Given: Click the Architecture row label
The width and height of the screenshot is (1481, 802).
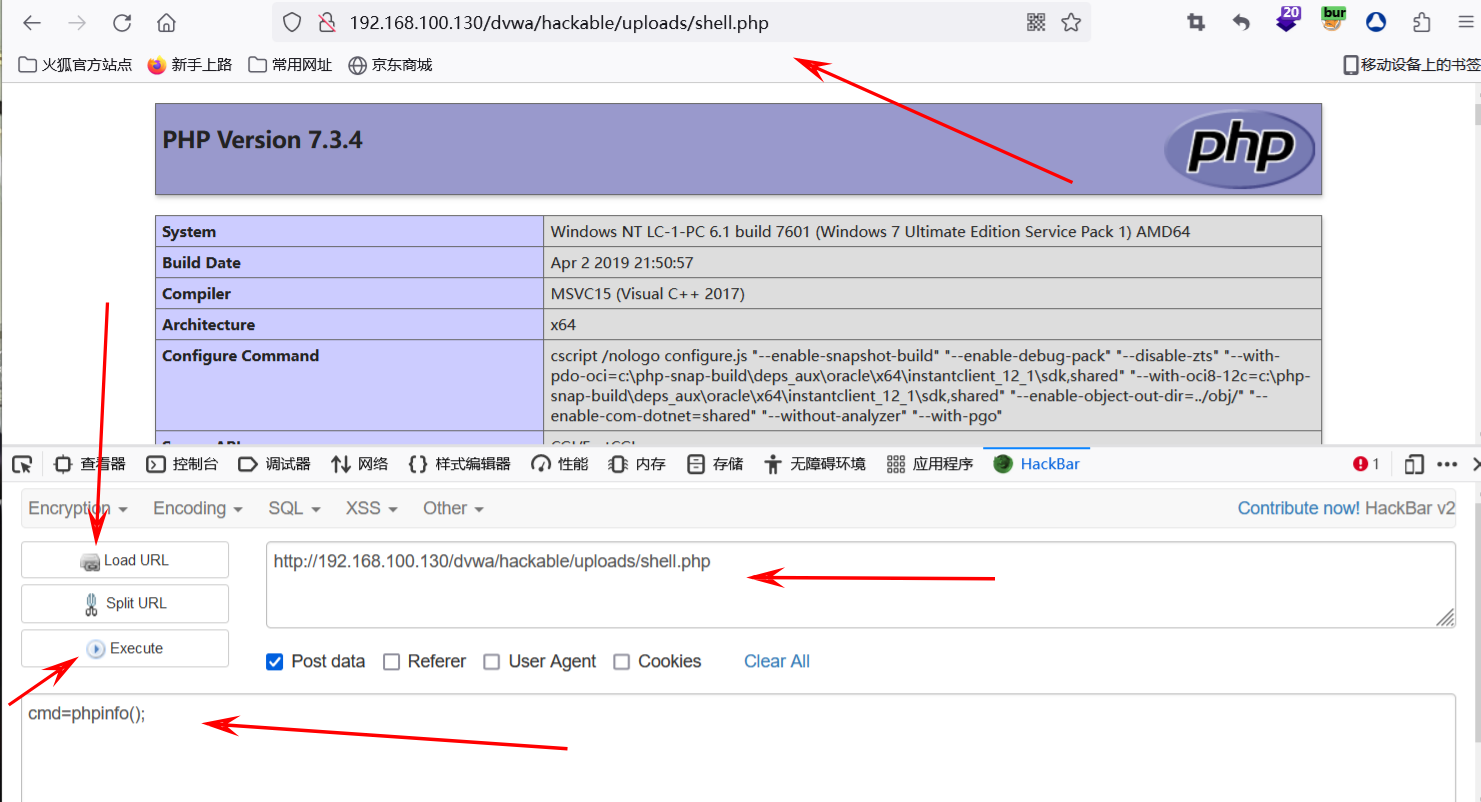Looking at the screenshot, I should (x=208, y=325).
